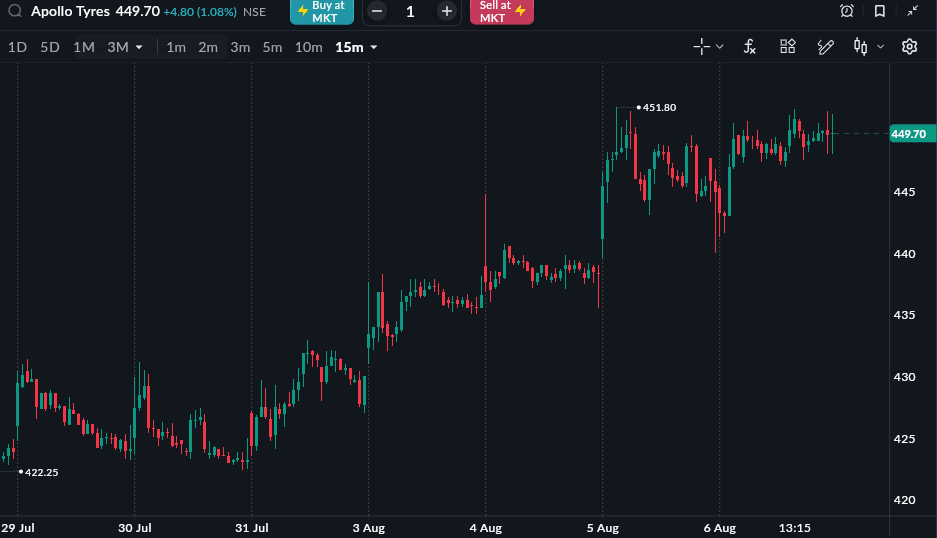937x538 pixels.
Task: Select the candlestick chart type icon
Action: (861, 47)
